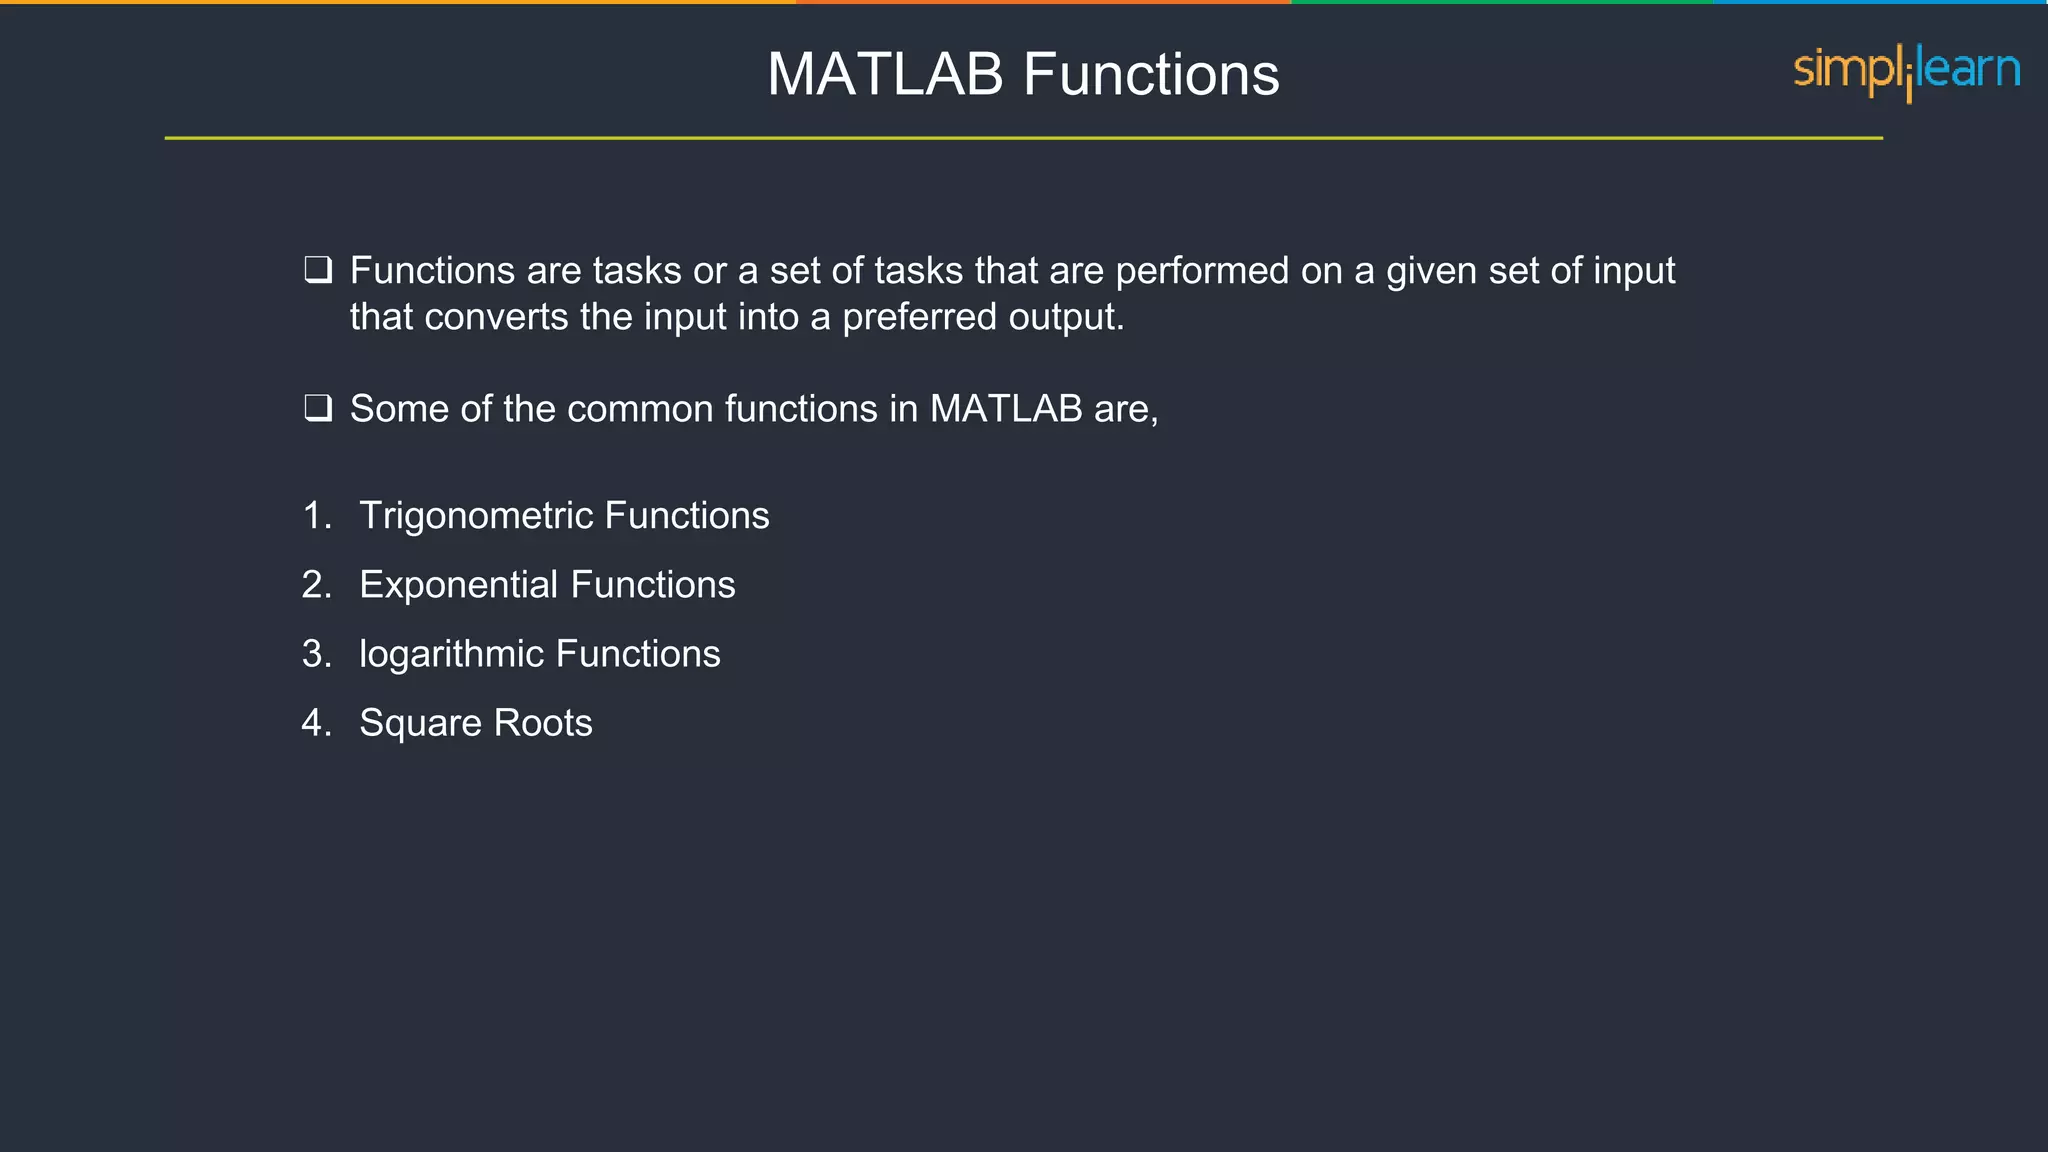Viewport: 2048px width, 1152px height.
Task: Click the yellow-green divider line under the title
Action: pos(1023,138)
